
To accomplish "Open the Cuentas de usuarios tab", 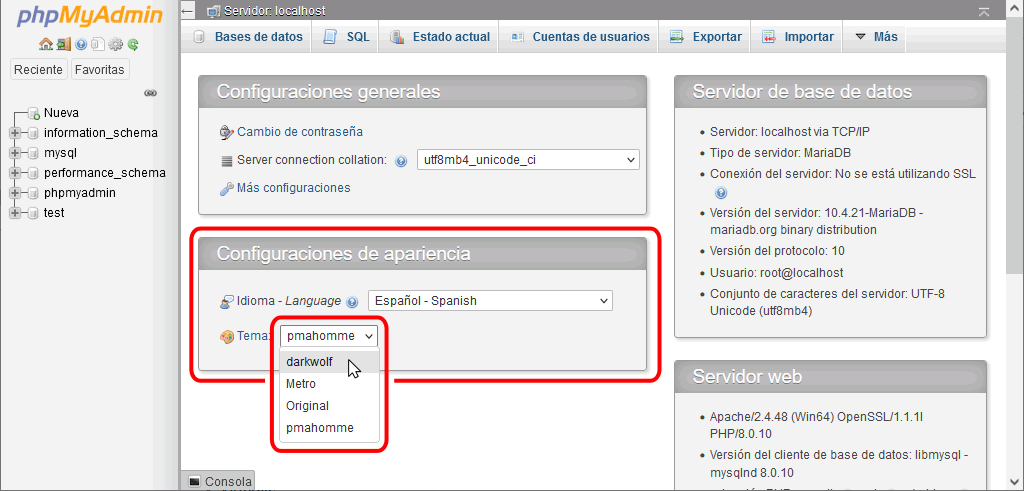I will (x=581, y=37).
